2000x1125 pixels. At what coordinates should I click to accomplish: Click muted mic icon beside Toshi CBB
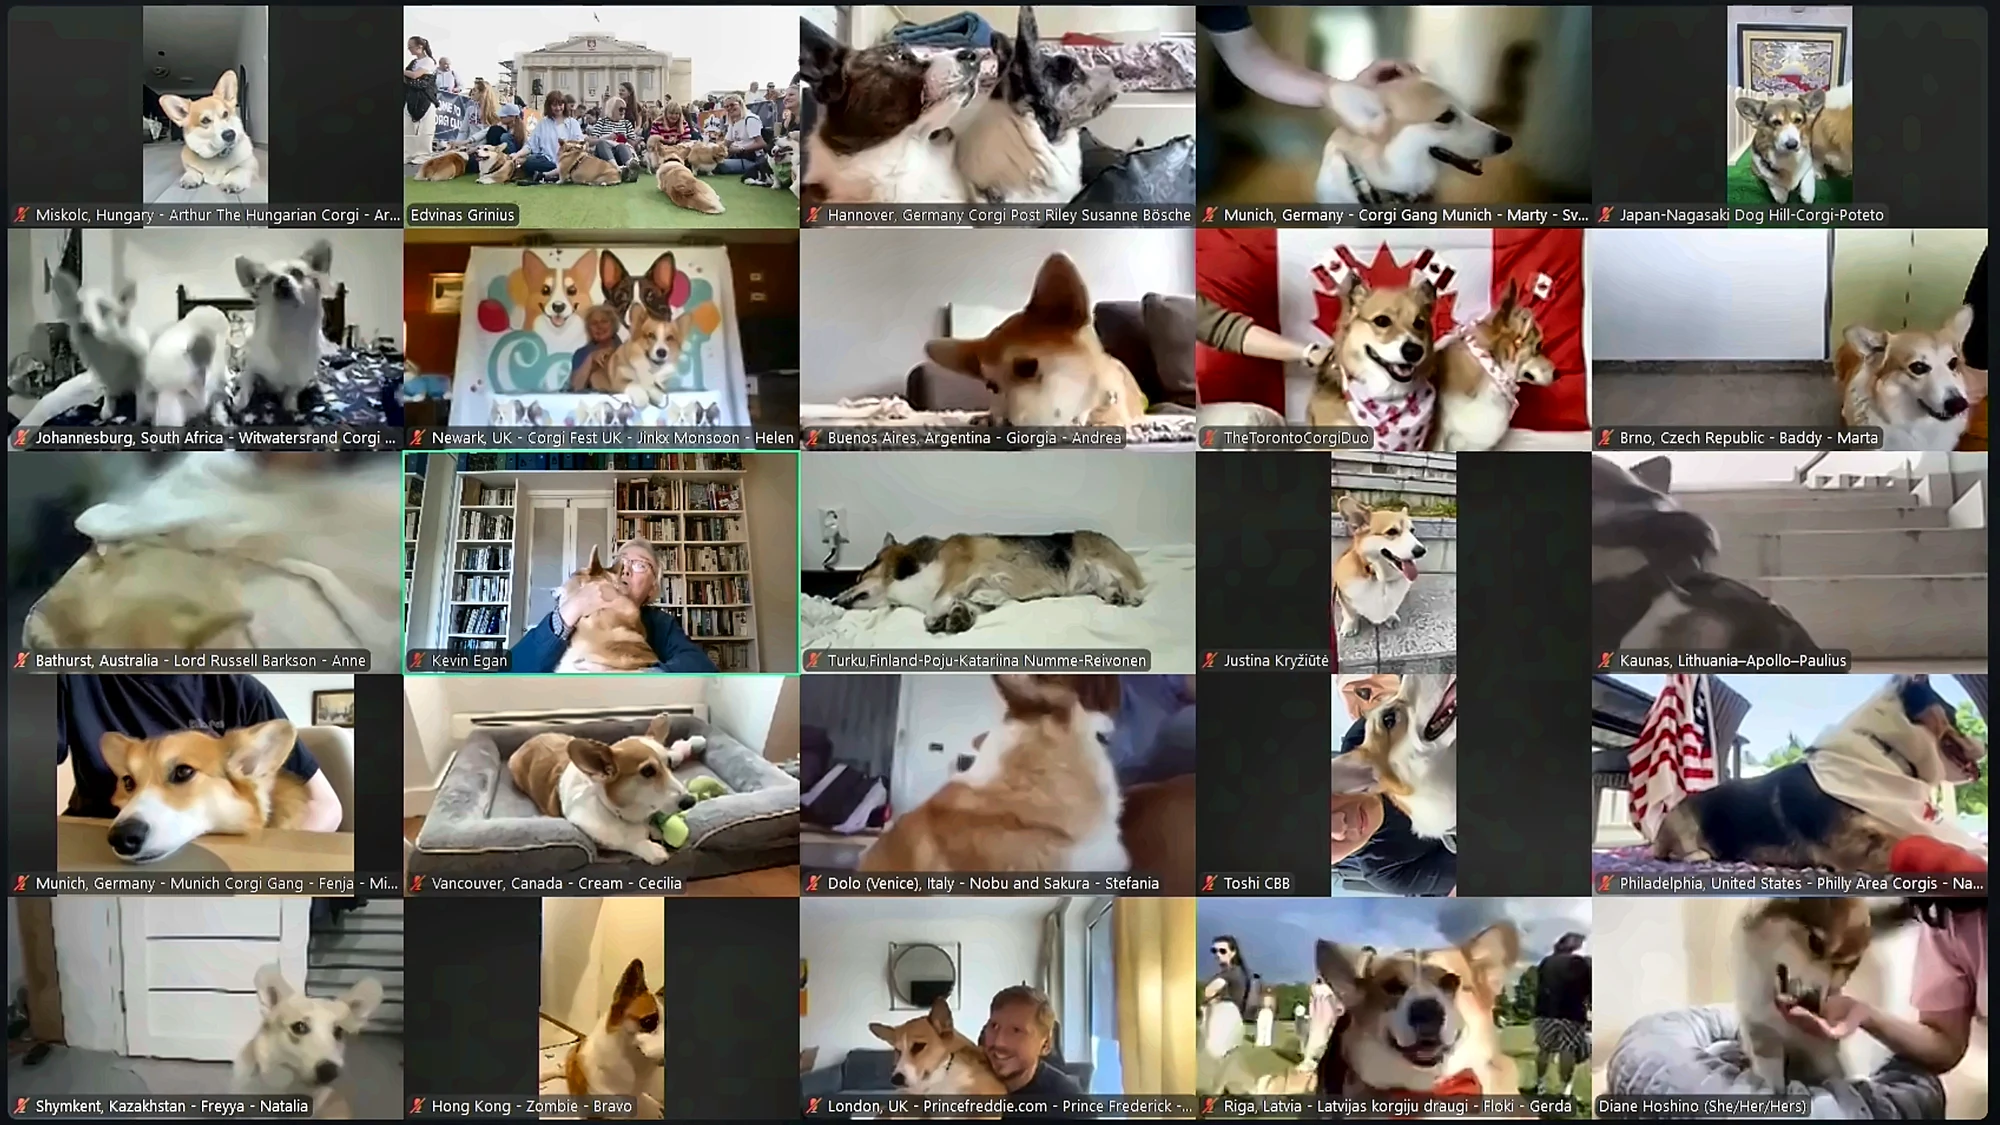pyautogui.click(x=1210, y=884)
